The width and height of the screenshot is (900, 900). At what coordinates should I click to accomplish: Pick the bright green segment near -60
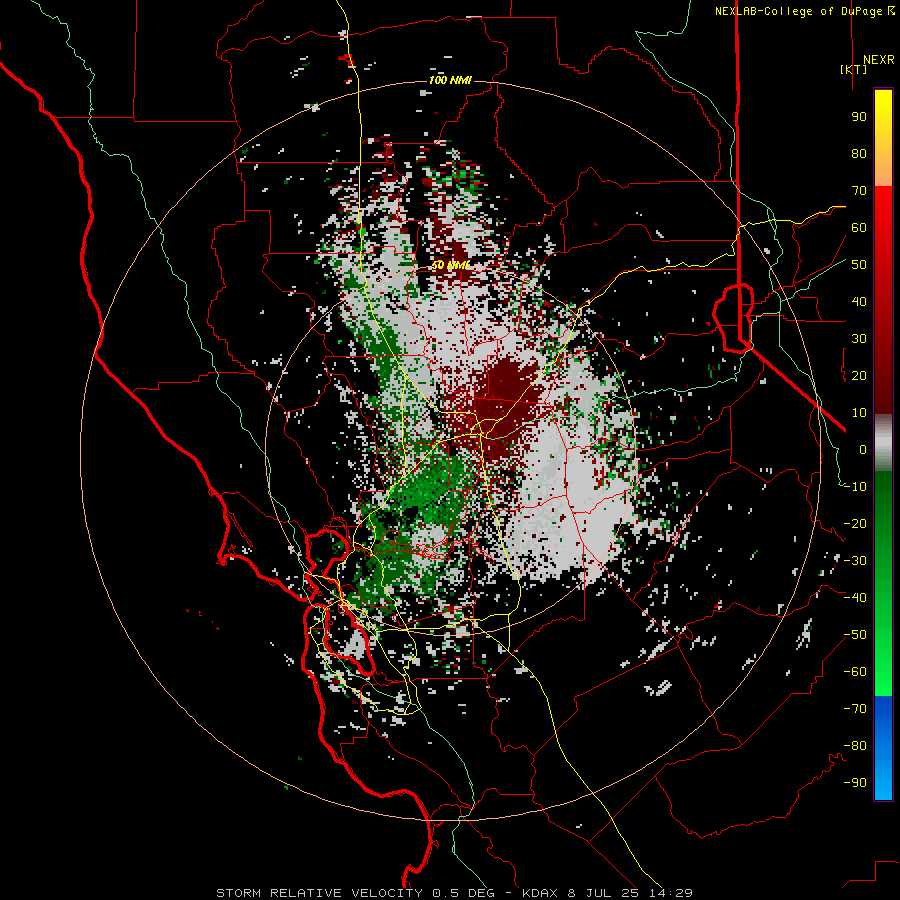tap(883, 672)
